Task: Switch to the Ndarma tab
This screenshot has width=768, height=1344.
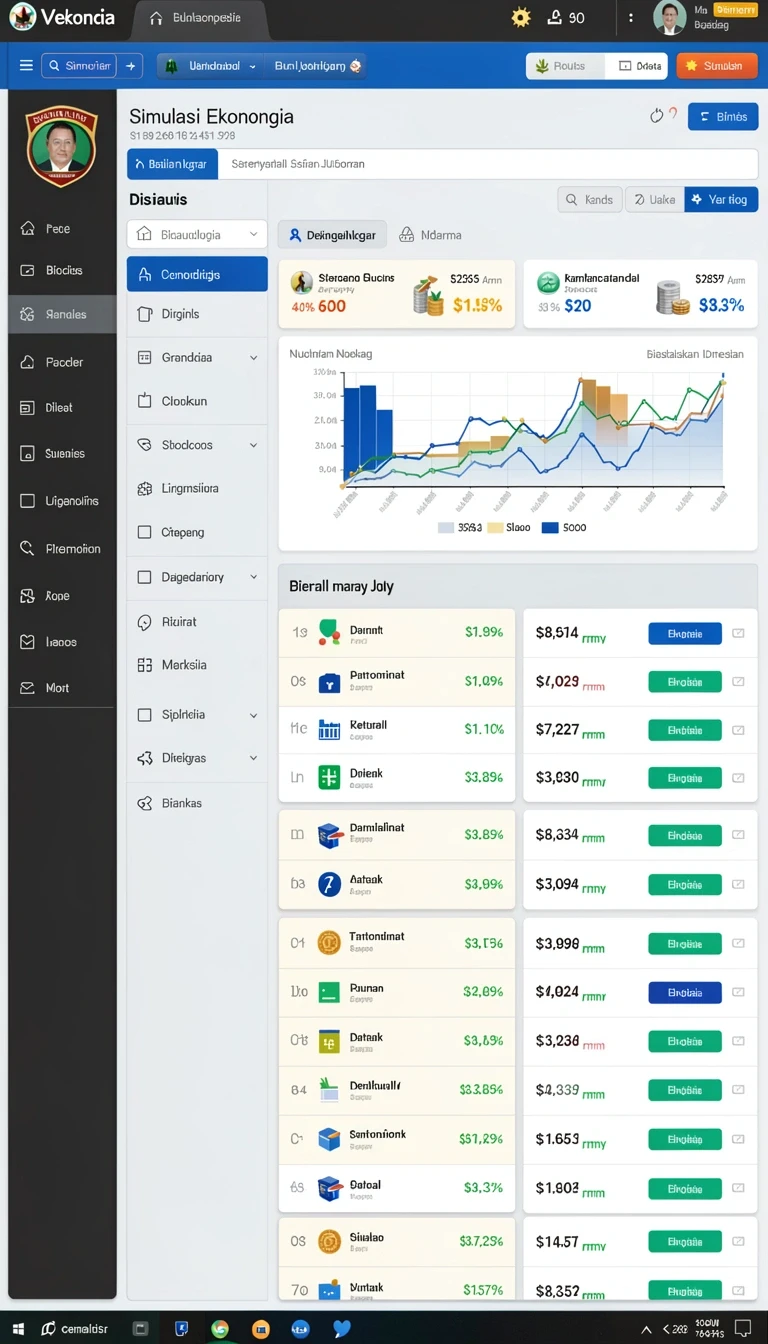Action: click(x=430, y=235)
